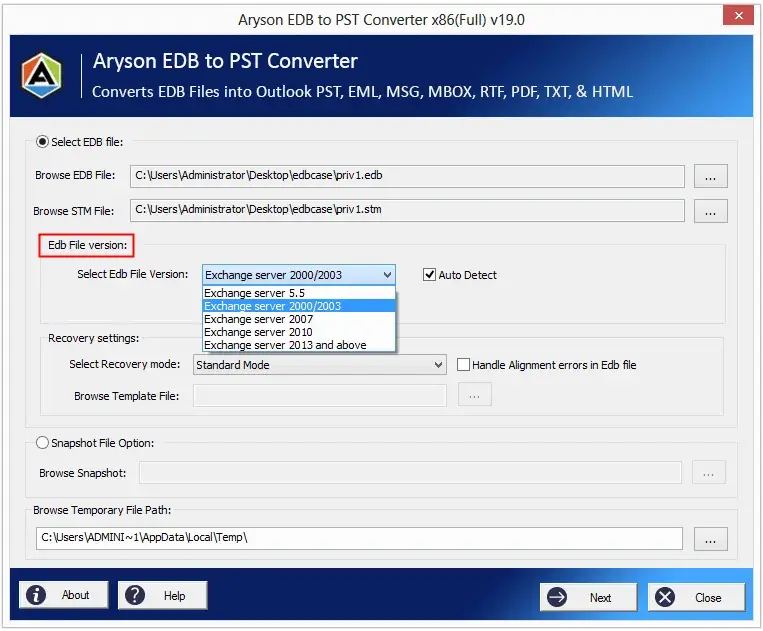
Task: Click in the Browse STM File path field
Action: click(407, 210)
